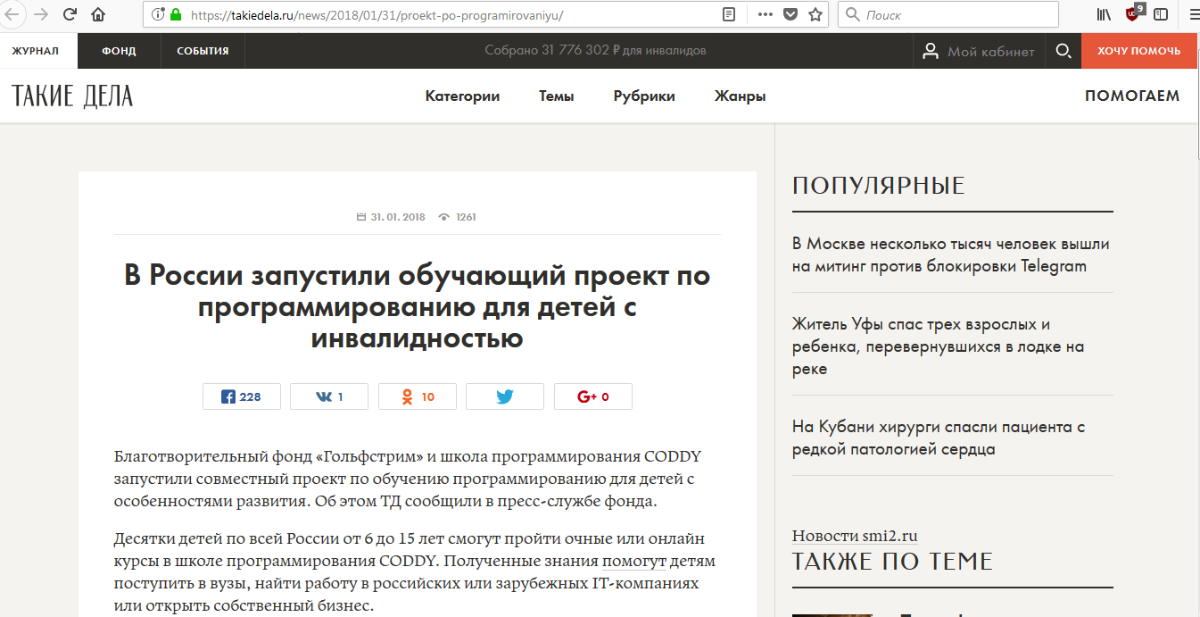The width and height of the screenshot is (1200, 617).
Task: Open the ПОМОГАЕМ link
Action: point(1132,96)
